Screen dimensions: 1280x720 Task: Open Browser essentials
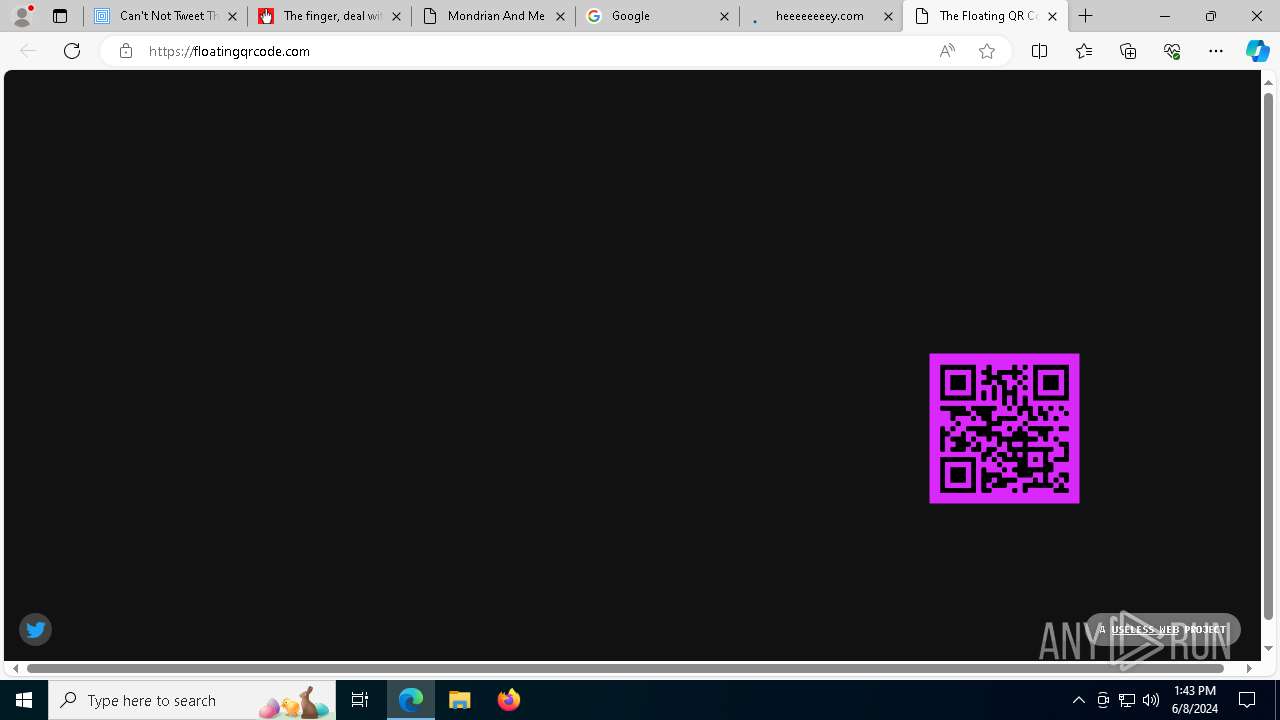click(1172, 51)
